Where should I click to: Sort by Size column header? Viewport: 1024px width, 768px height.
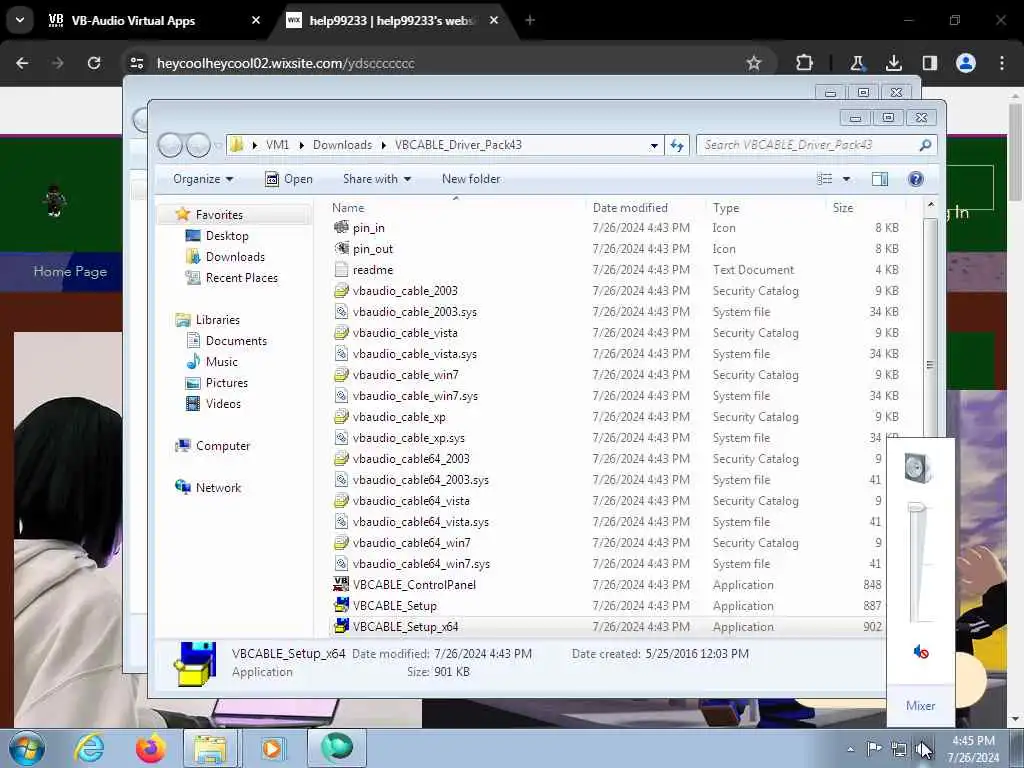click(842, 208)
